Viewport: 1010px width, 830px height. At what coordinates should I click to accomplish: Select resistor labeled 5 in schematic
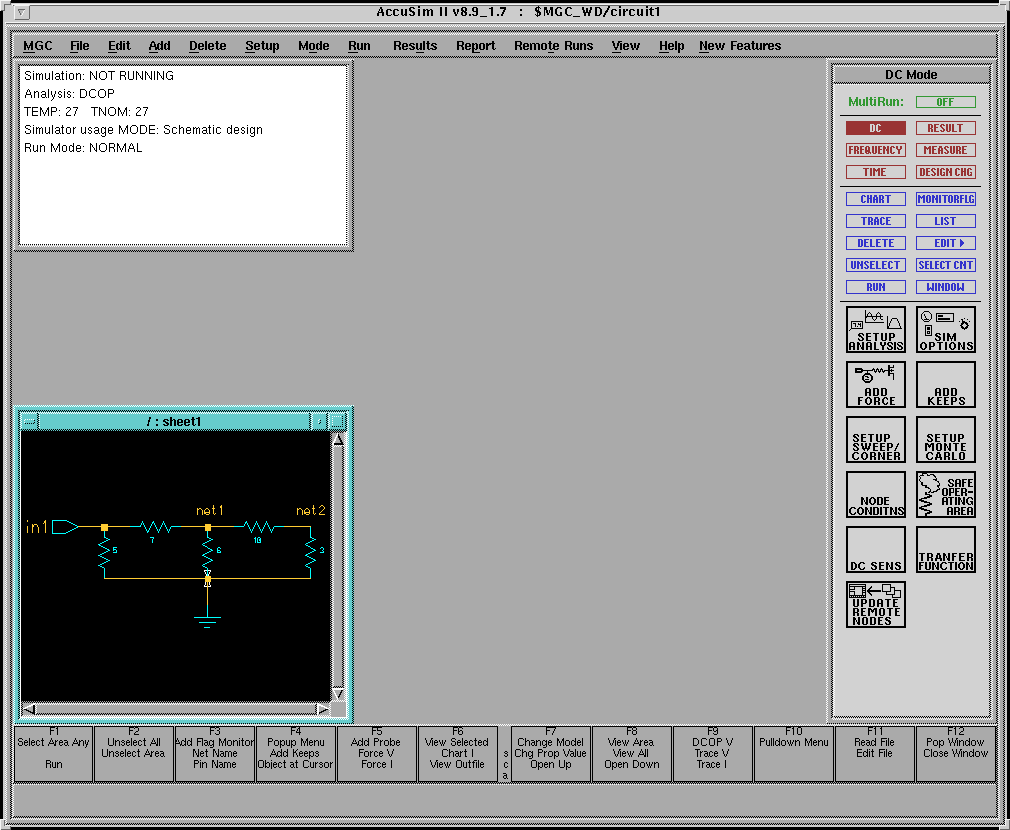104,553
